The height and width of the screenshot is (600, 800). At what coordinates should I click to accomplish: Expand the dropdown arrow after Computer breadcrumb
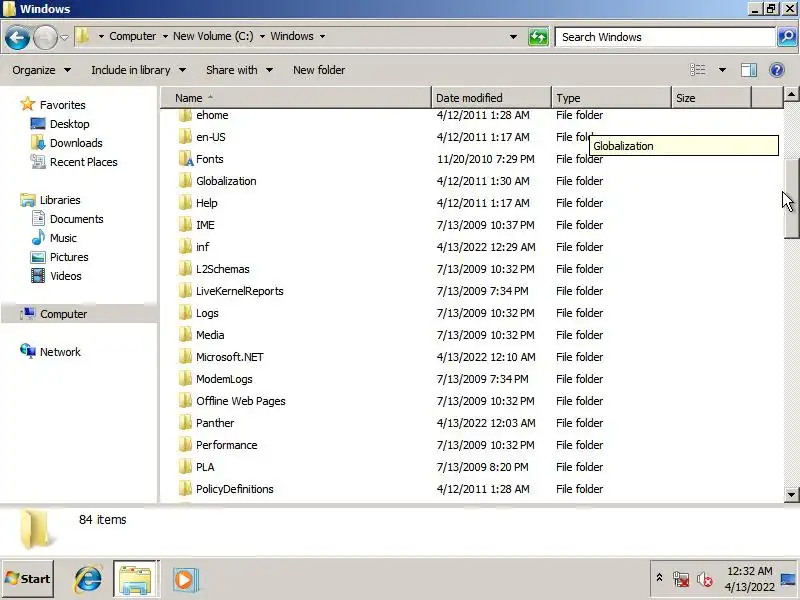pos(165,36)
